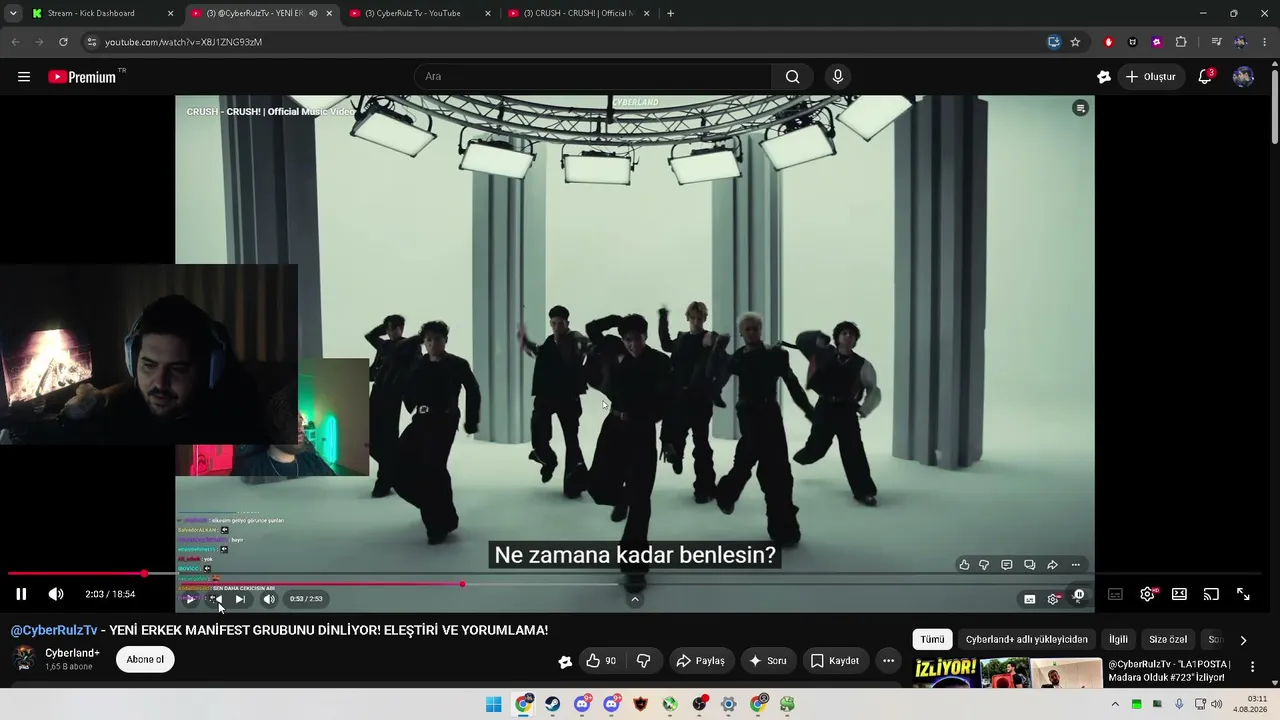
Task: Mute the main video volume
Action: (x=56, y=594)
